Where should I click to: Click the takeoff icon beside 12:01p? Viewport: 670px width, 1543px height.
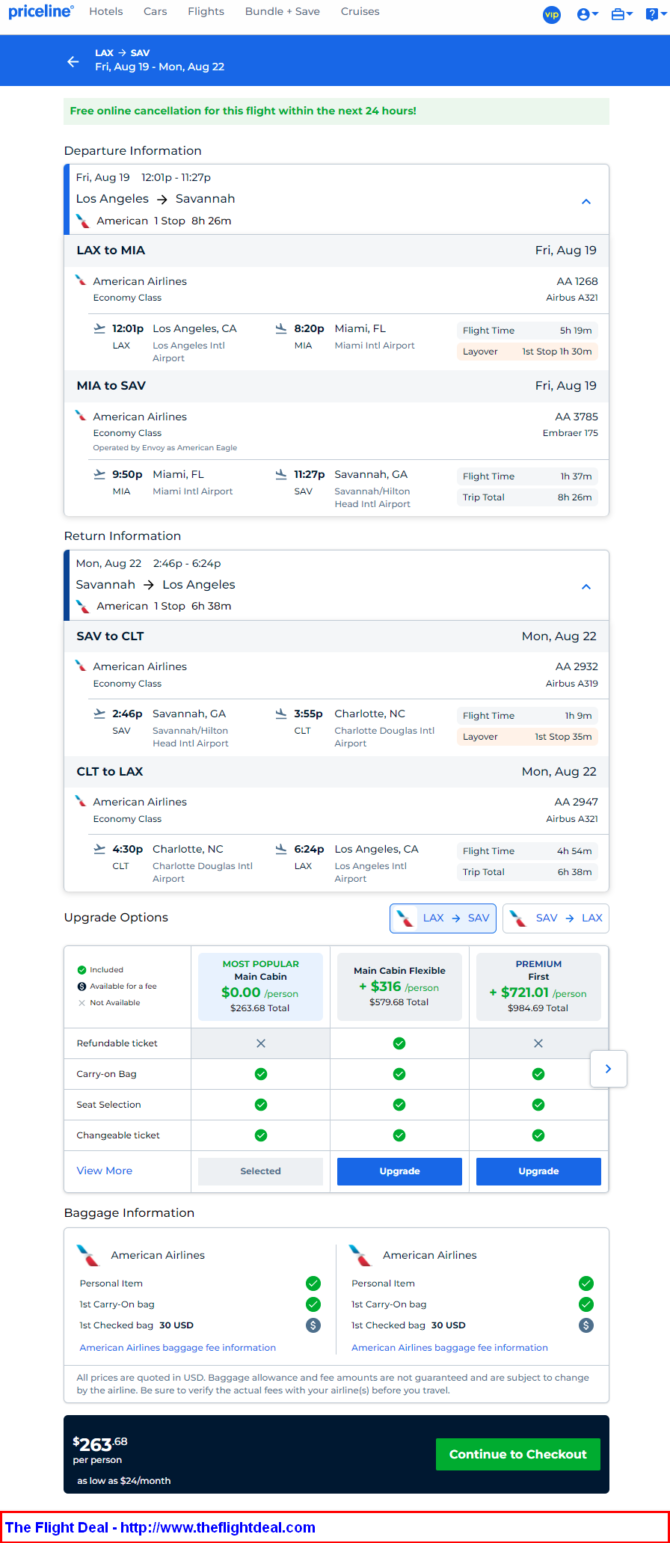(x=99, y=328)
